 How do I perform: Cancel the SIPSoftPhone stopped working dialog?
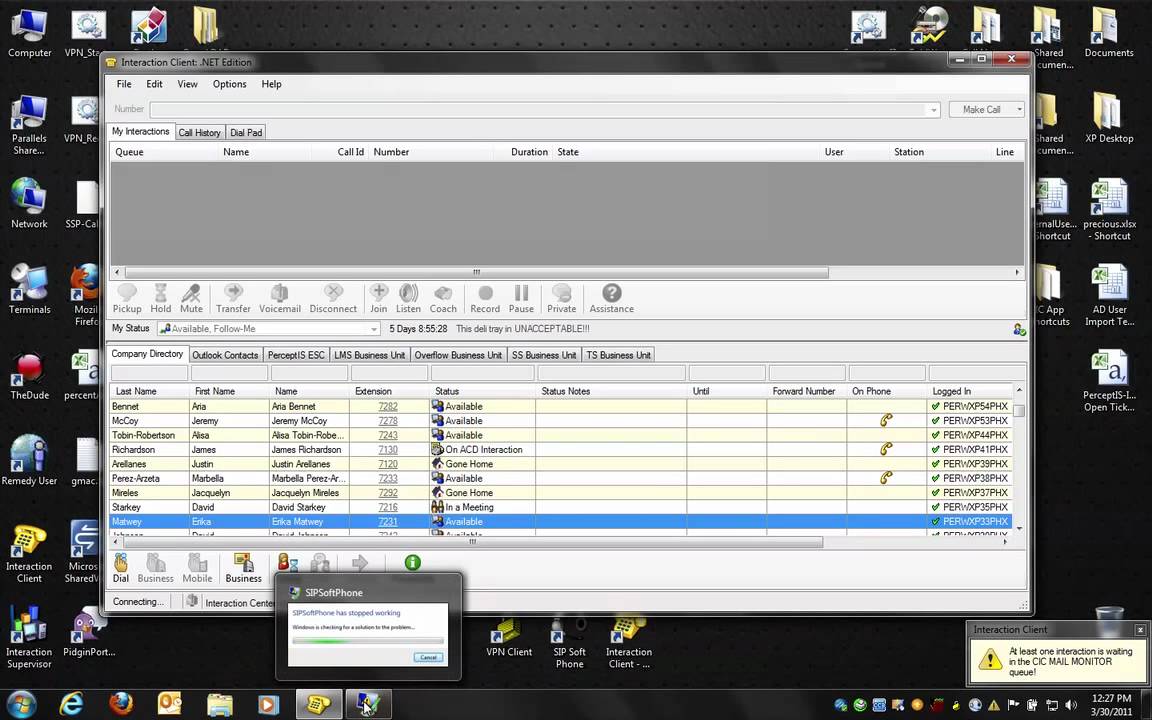[428, 657]
